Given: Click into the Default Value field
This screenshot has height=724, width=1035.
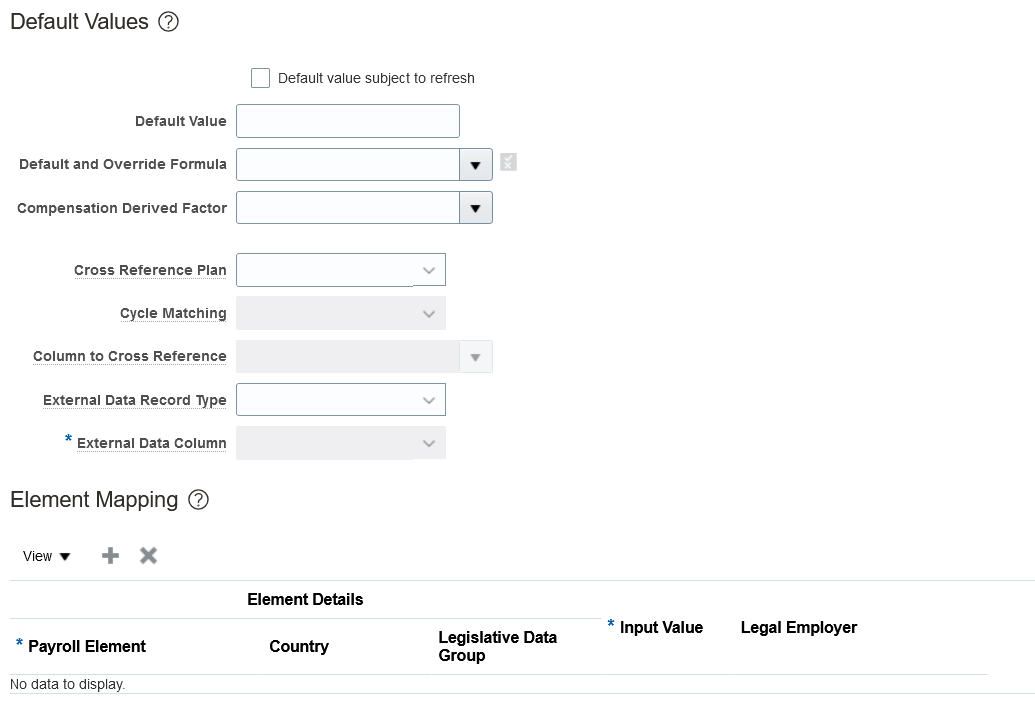Looking at the screenshot, I should pos(347,121).
